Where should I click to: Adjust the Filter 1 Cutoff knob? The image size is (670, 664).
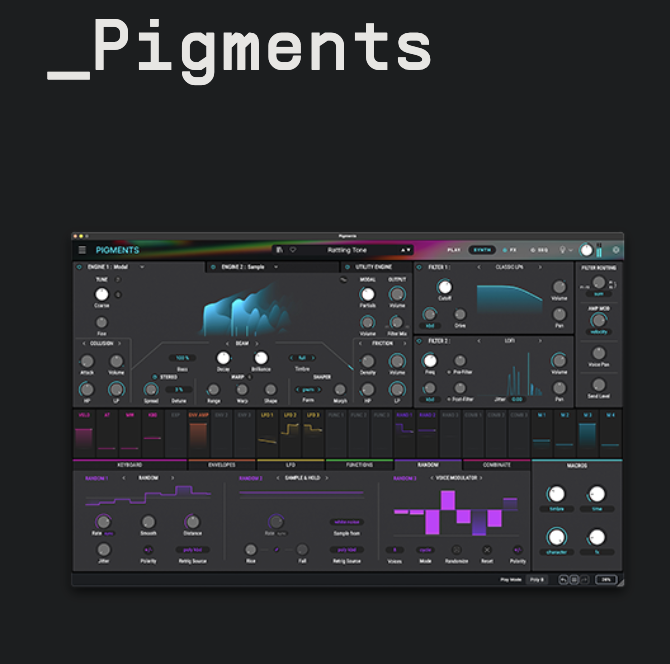pos(444,287)
